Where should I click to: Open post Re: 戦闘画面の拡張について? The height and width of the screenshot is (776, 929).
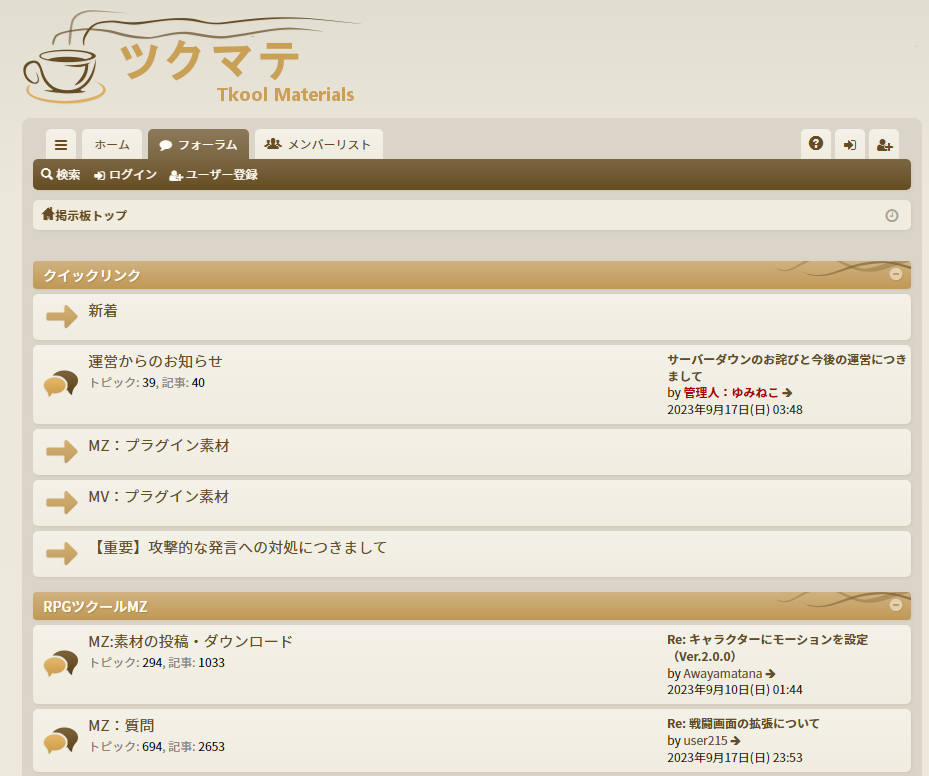[744, 724]
